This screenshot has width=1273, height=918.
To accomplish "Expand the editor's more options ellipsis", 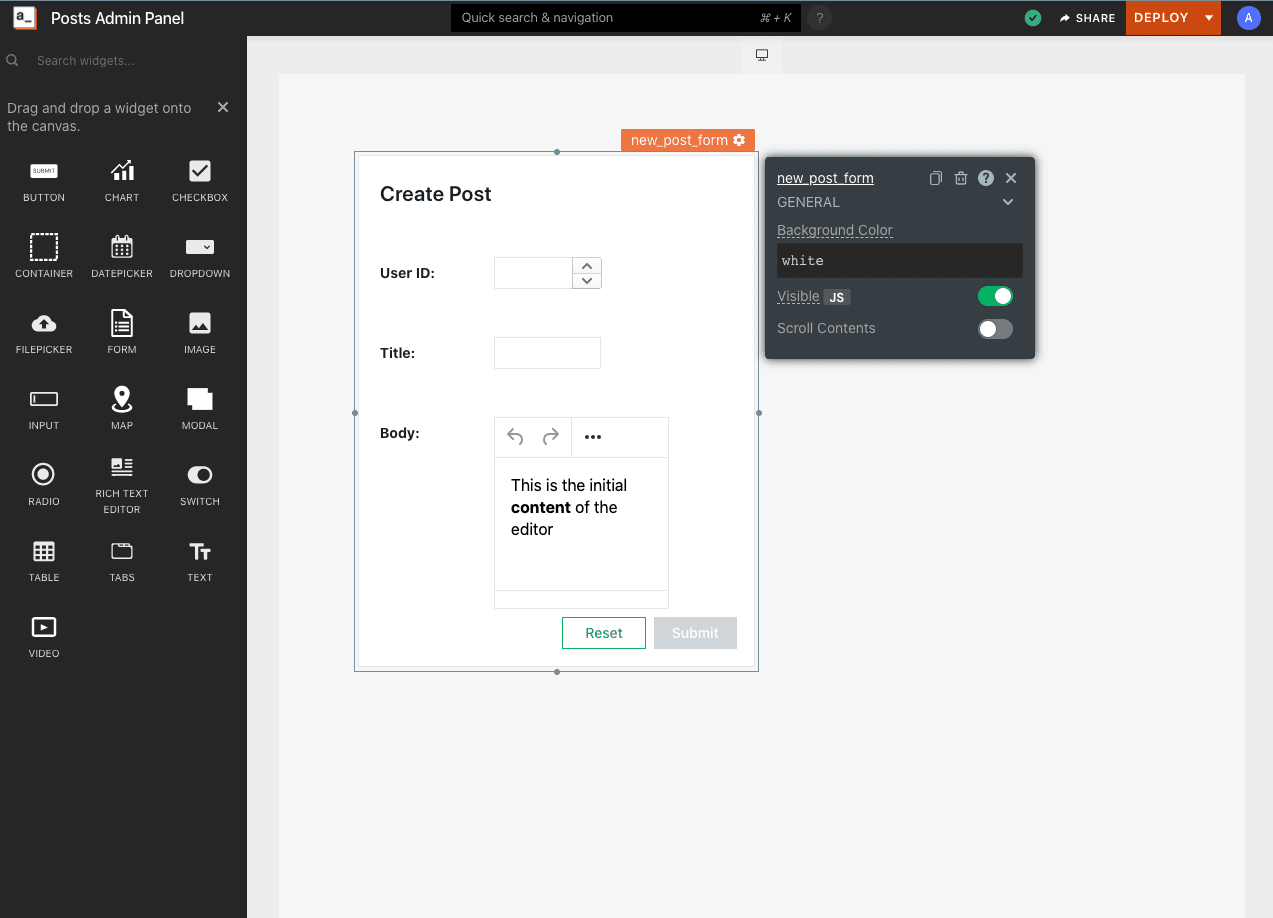I will (593, 437).
